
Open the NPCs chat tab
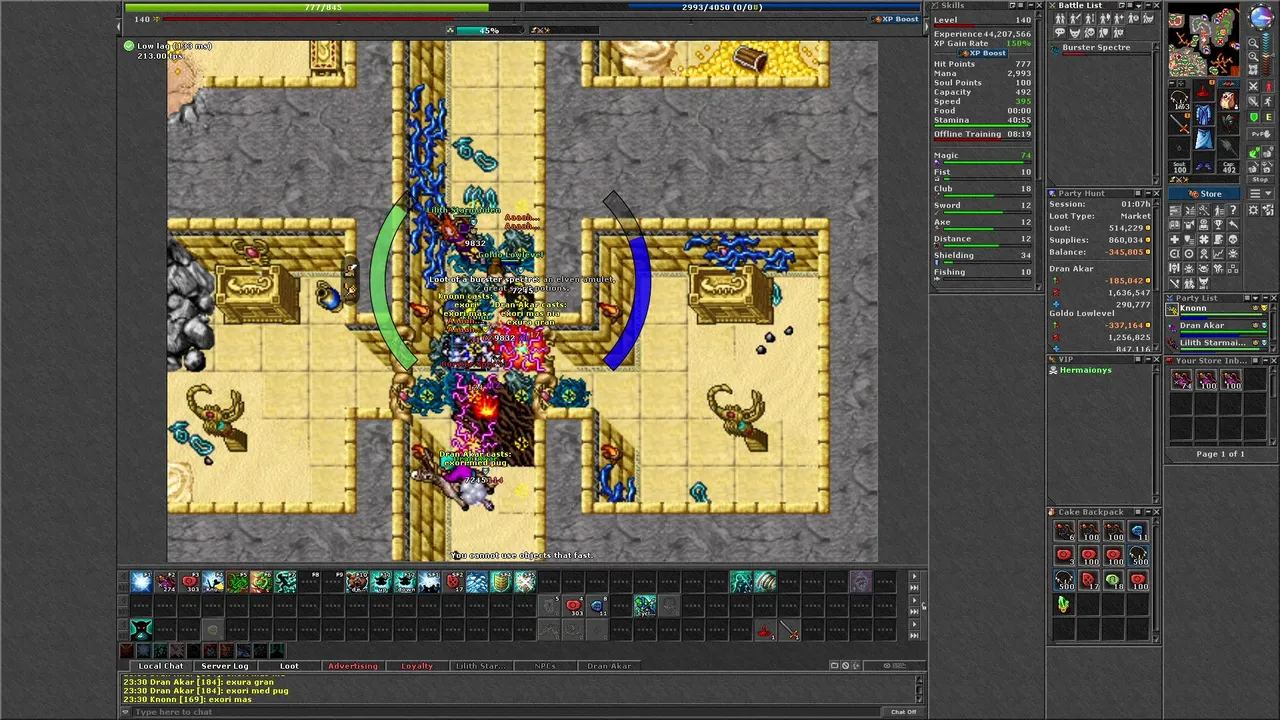tap(545, 666)
